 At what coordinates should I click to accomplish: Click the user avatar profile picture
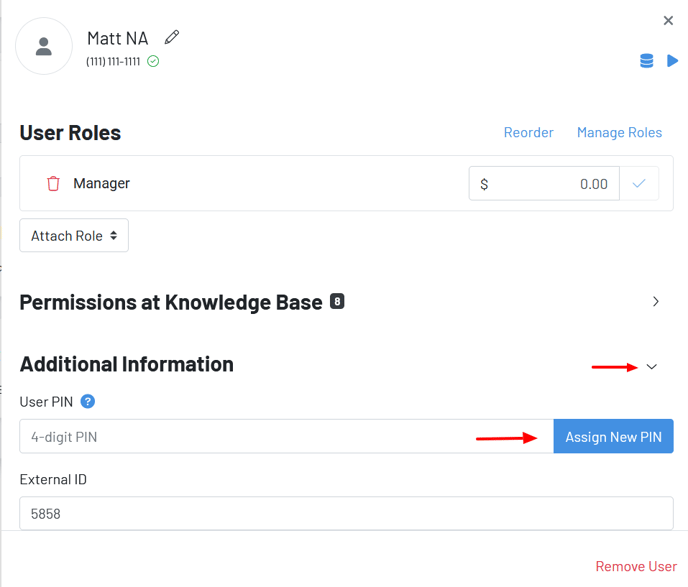pos(44,46)
